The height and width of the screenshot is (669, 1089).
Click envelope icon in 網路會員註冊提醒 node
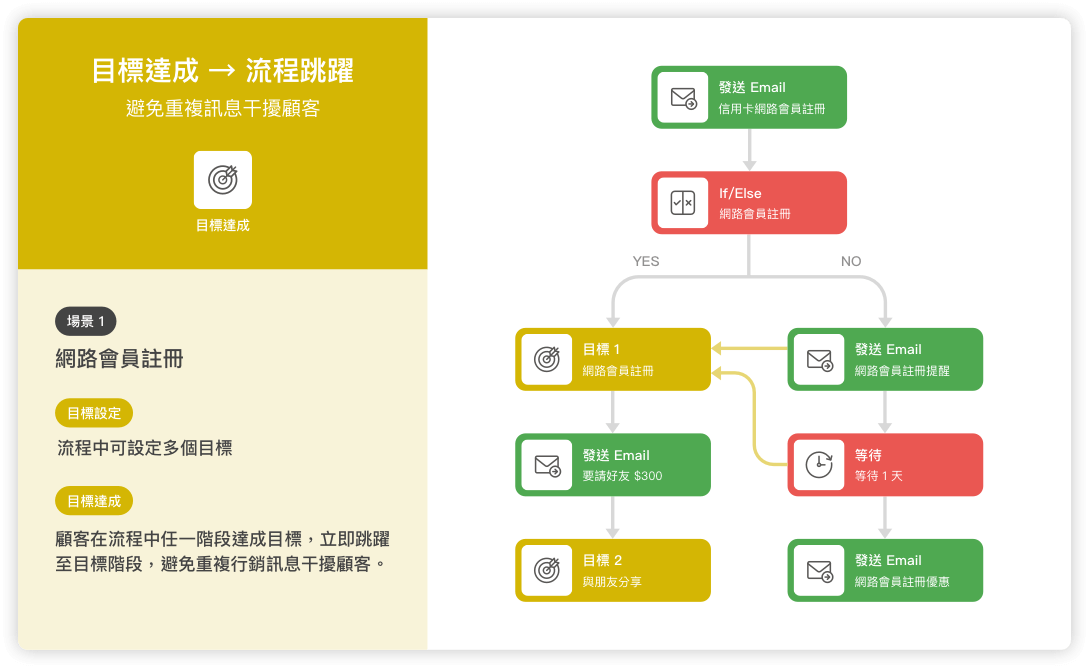819,360
